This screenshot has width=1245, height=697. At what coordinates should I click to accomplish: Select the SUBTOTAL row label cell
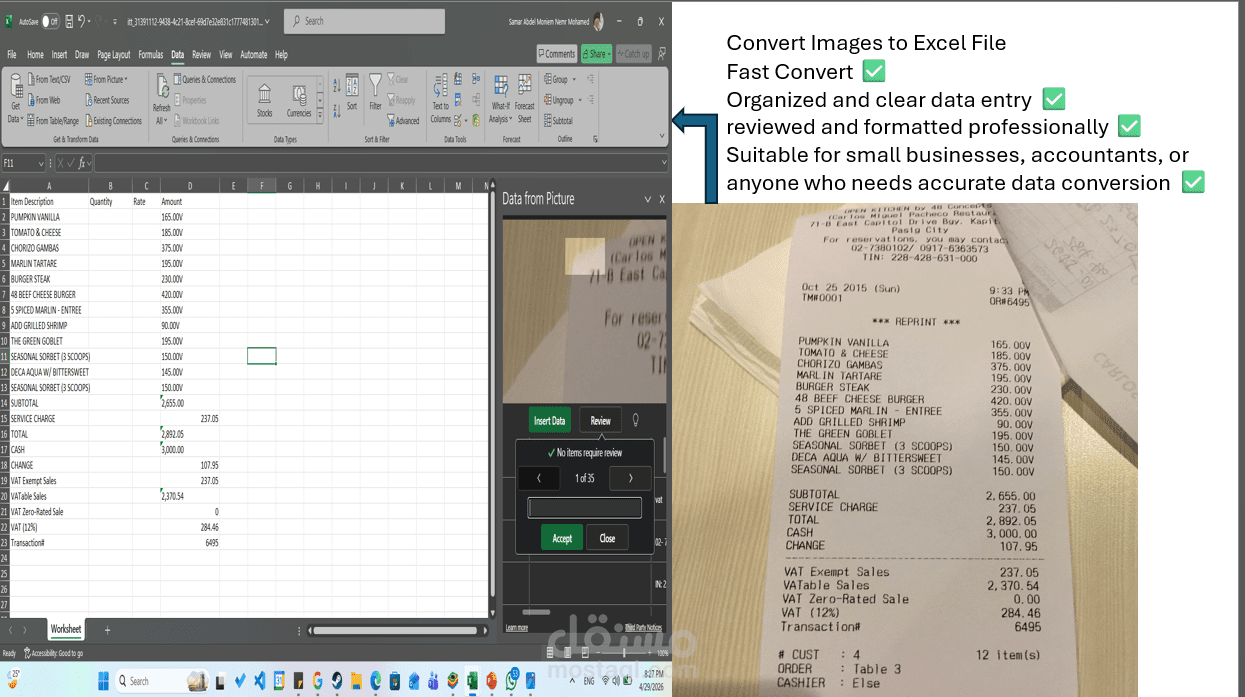48,403
